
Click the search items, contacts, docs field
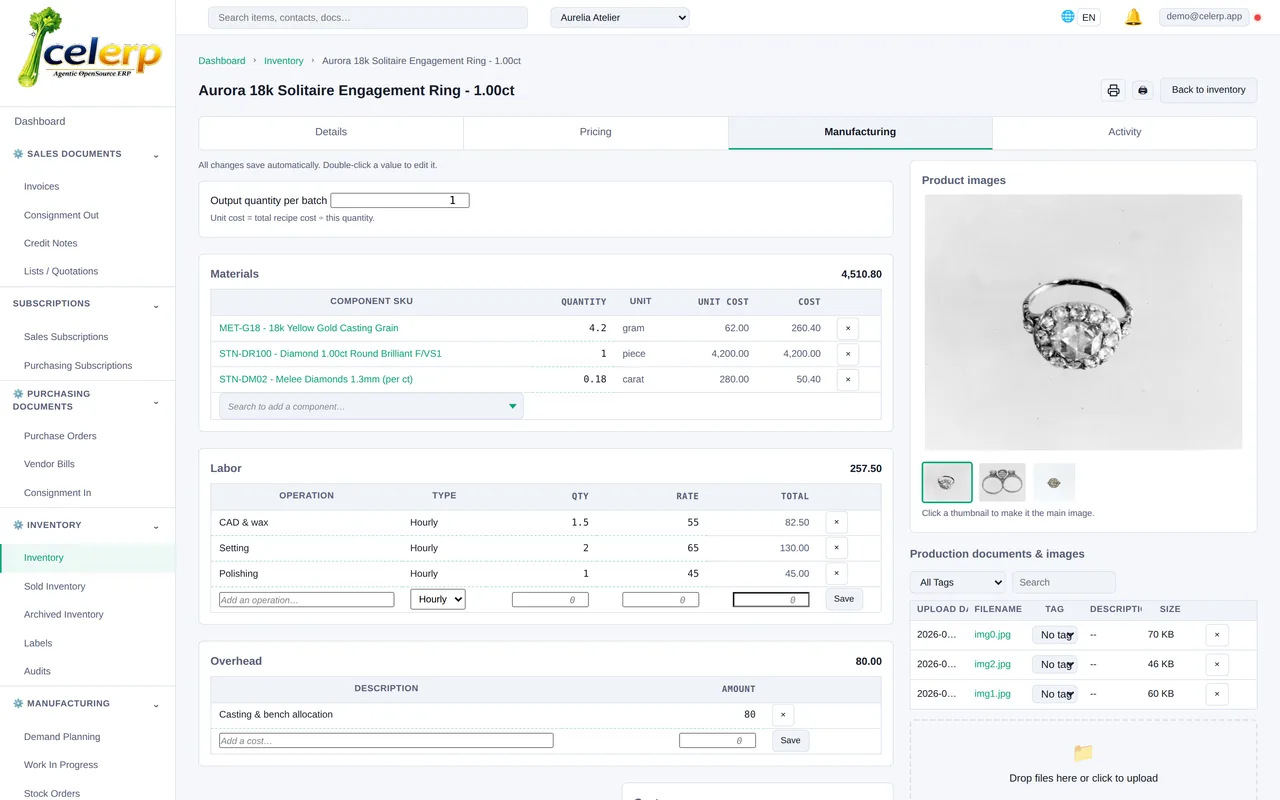pyautogui.click(x=368, y=18)
